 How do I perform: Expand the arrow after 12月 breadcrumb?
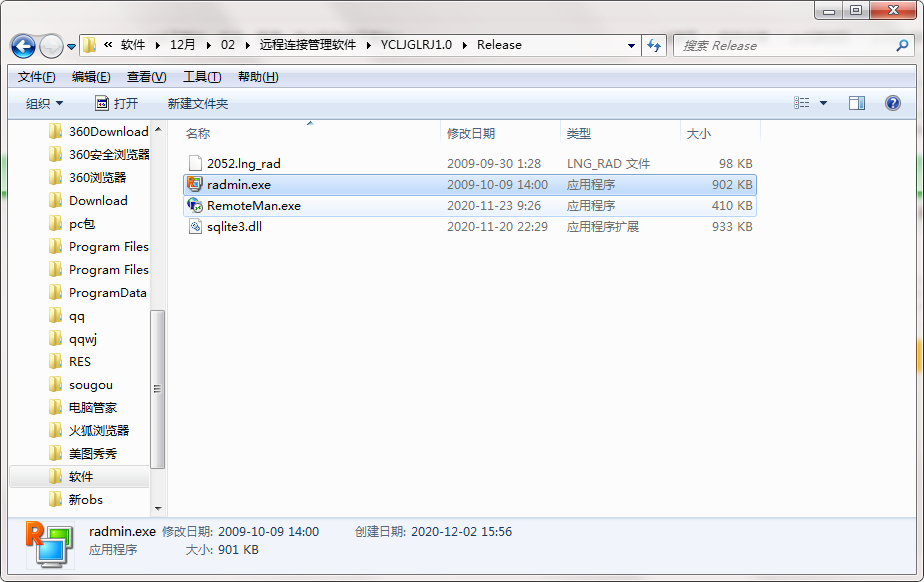208,45
